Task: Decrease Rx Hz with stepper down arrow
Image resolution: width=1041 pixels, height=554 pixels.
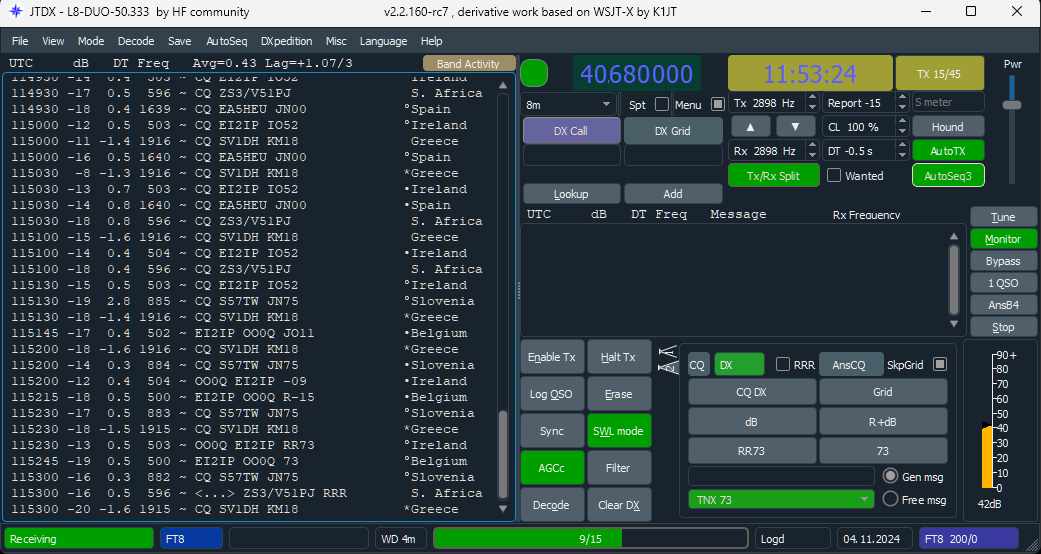Action: pyautogui.click(x=812, y=155)
